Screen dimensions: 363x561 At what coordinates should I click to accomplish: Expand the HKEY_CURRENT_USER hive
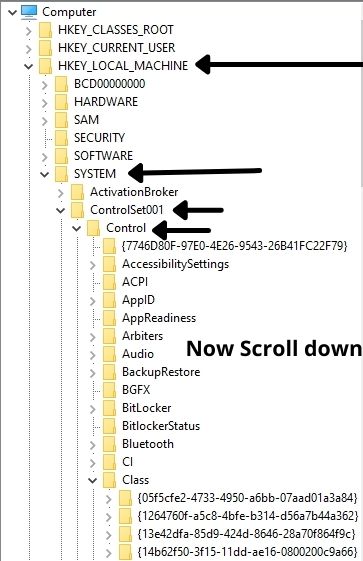coord(29,48)
